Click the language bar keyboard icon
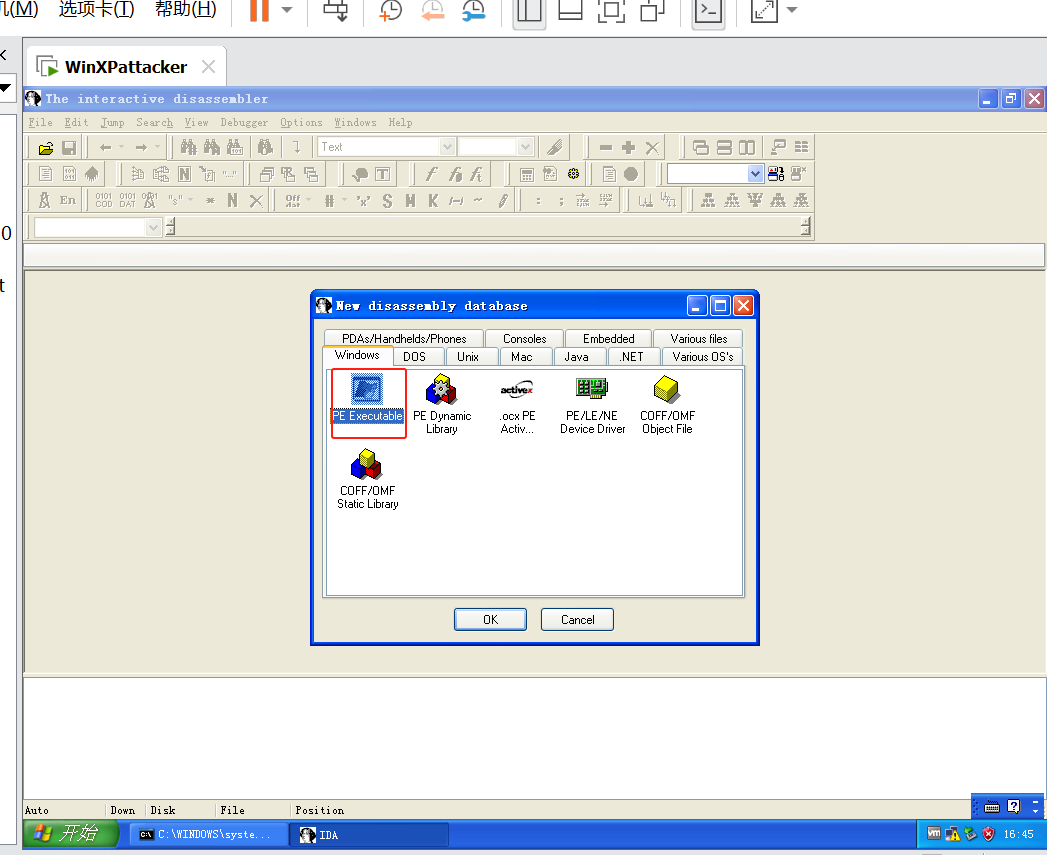1047x855 pixels. point(992,807)
